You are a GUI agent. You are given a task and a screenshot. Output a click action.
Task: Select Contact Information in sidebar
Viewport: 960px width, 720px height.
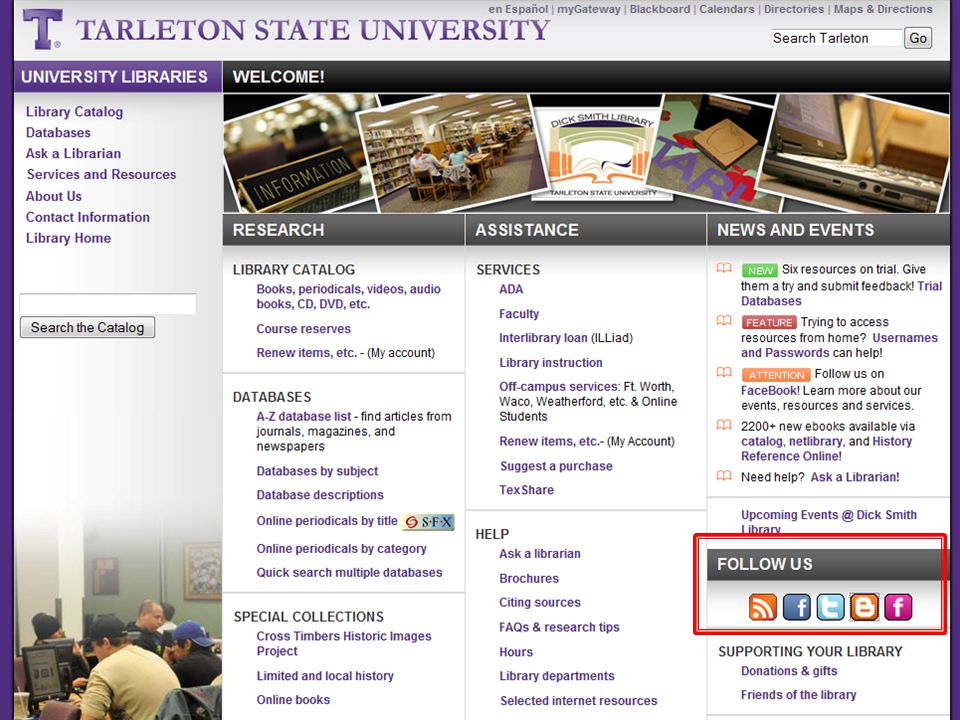pos(88,217)
